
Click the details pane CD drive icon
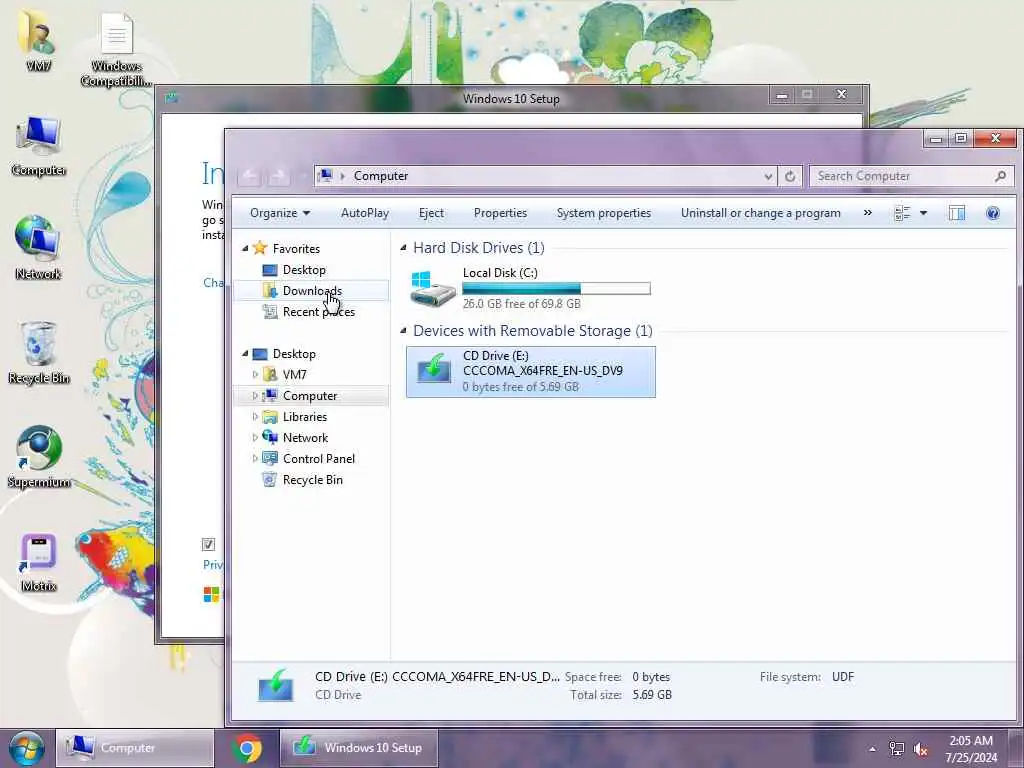pyautogui.click(x=276, y=685)
